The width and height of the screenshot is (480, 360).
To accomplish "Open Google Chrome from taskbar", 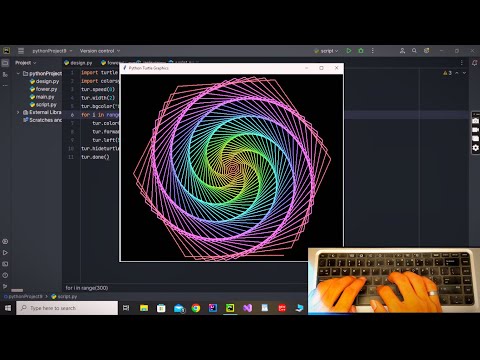I will tap(196, 308).
